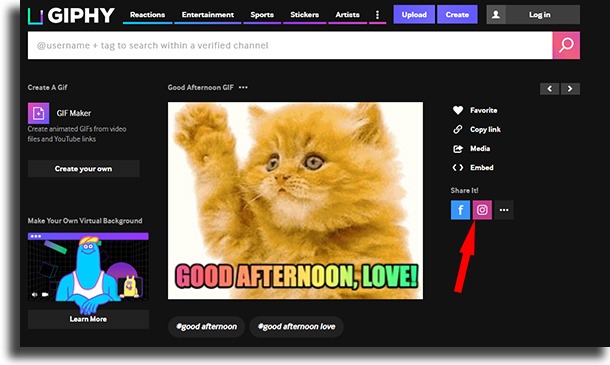610x365 pixels.
Task: Click the GIPHY logo
Action: coord(71,16)
